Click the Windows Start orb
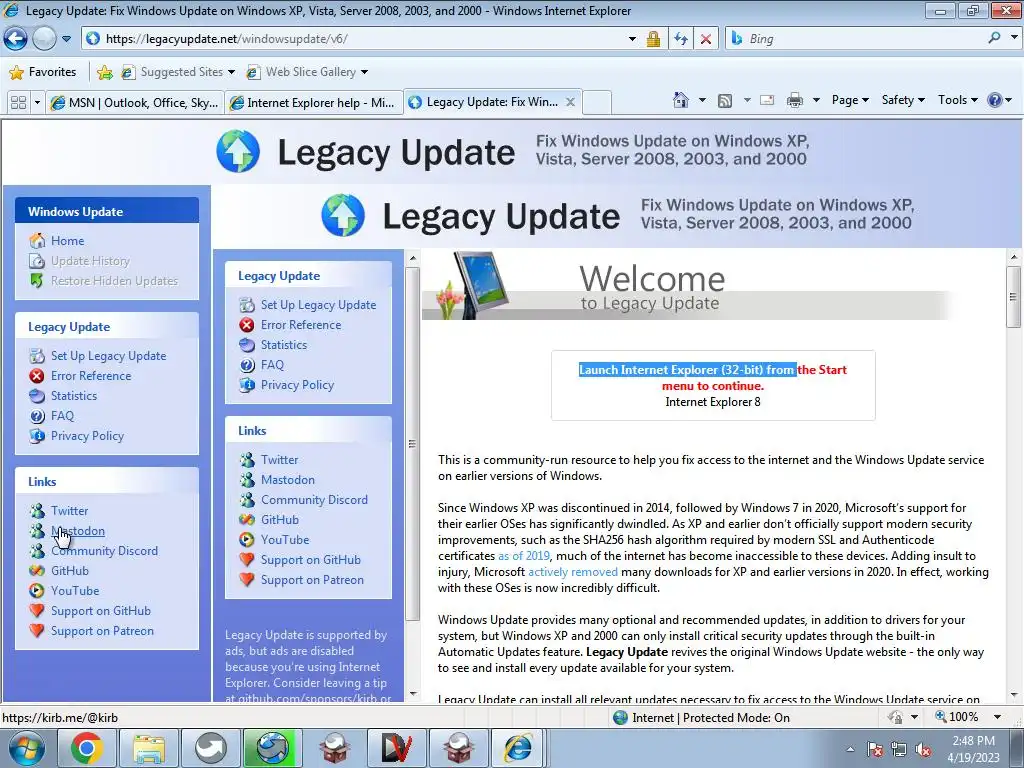The height and width of the screenshot is (768, 1024). [26, 748]
